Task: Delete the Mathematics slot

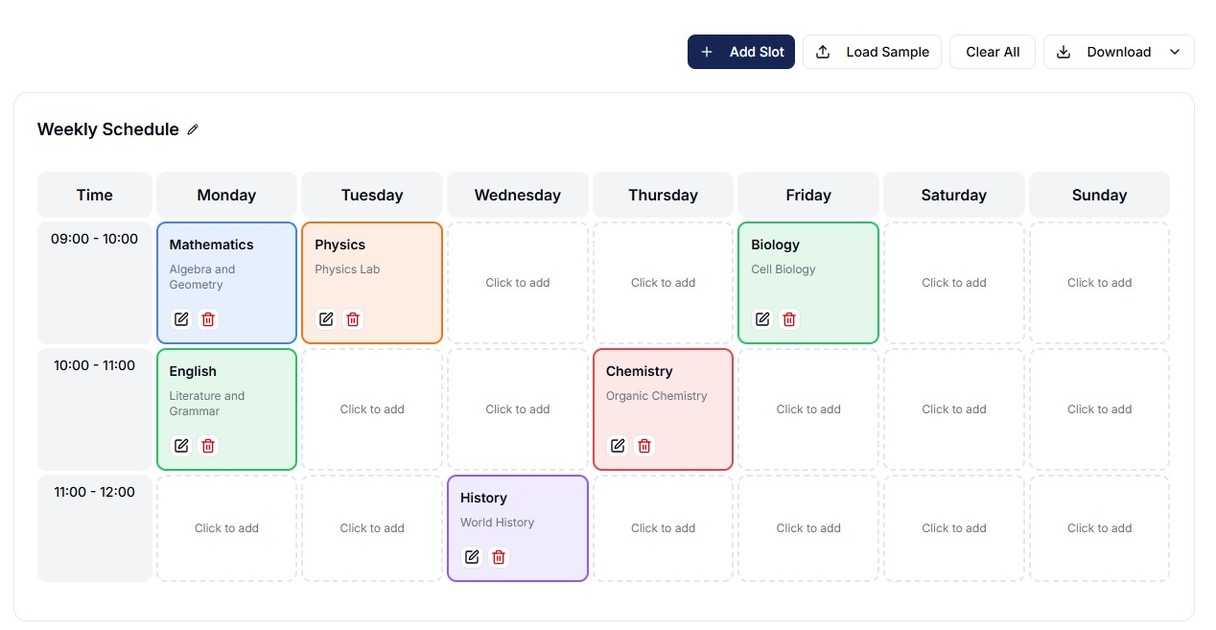Action: [x=208, y=319]
